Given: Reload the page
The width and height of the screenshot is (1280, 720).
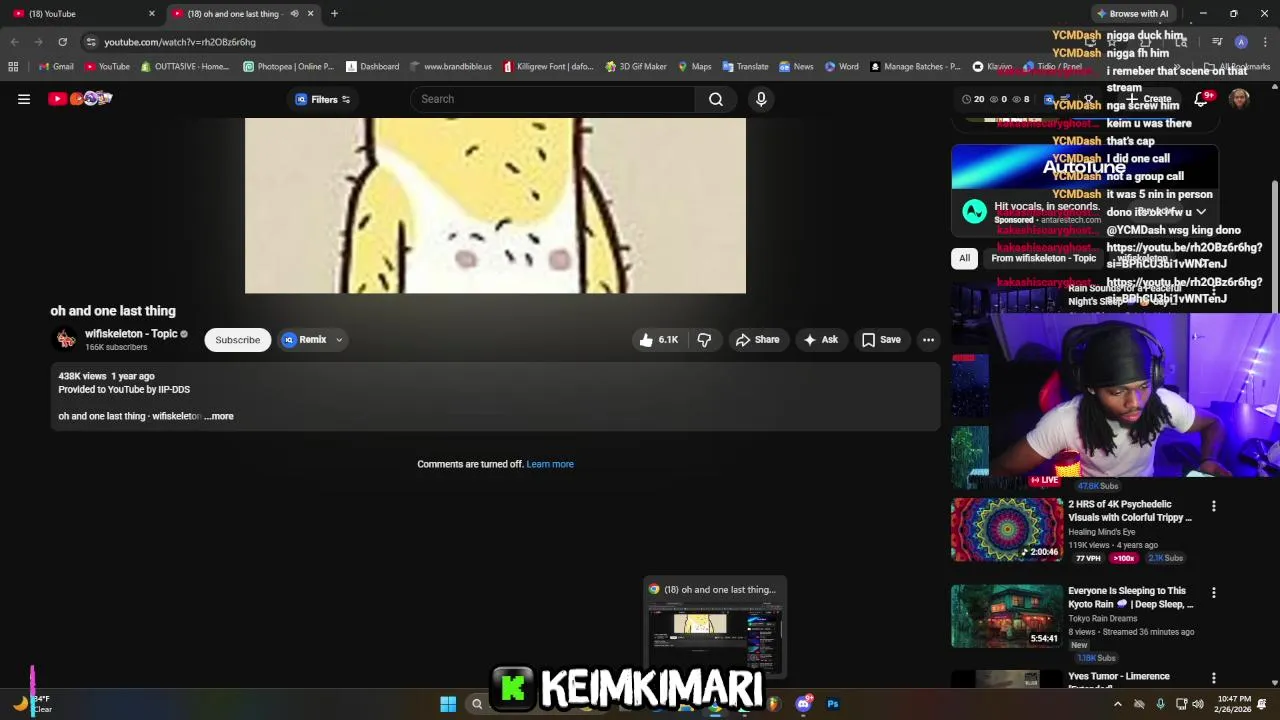Looking at the screenshot, I should (x=62, y=42).
